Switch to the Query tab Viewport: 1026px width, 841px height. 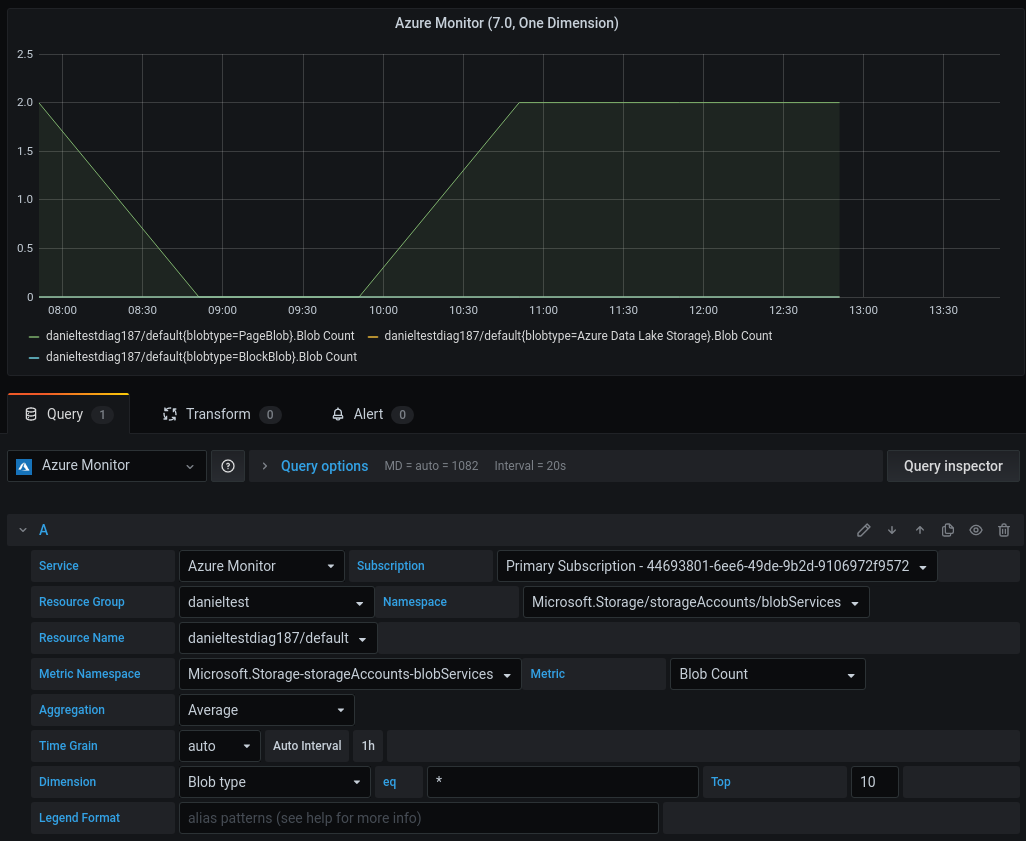click(x=68, y=414)
